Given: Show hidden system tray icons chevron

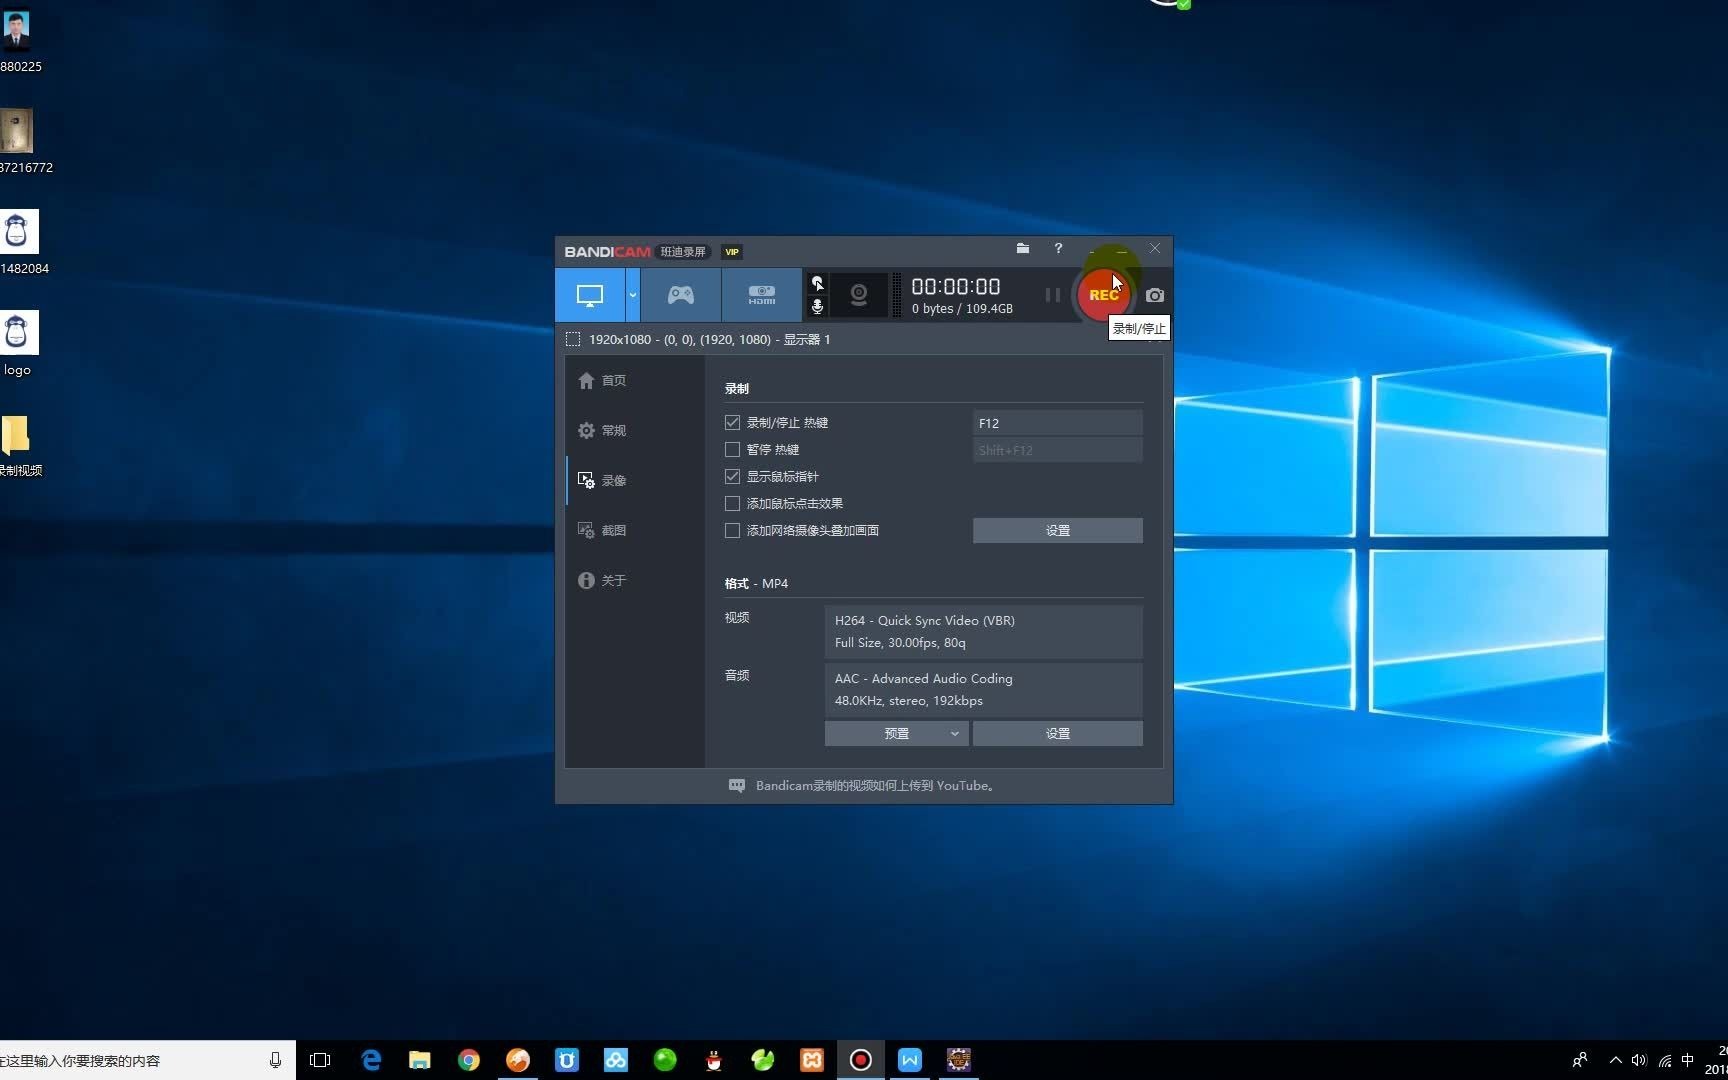Looking at the screenshot, I should (1615, 1060).
